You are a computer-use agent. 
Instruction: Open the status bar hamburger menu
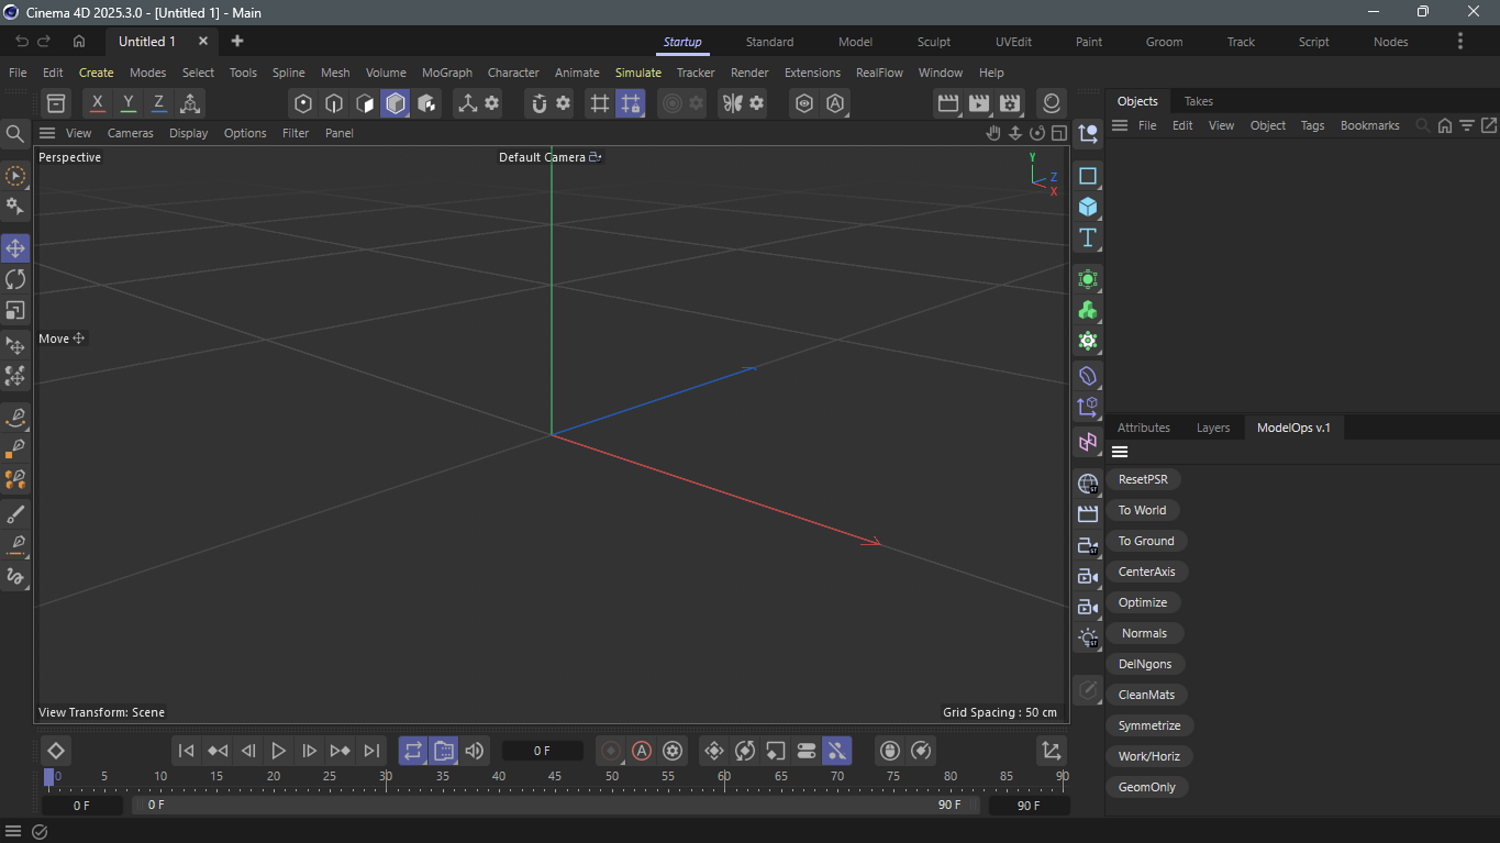[x=13, y=832]
